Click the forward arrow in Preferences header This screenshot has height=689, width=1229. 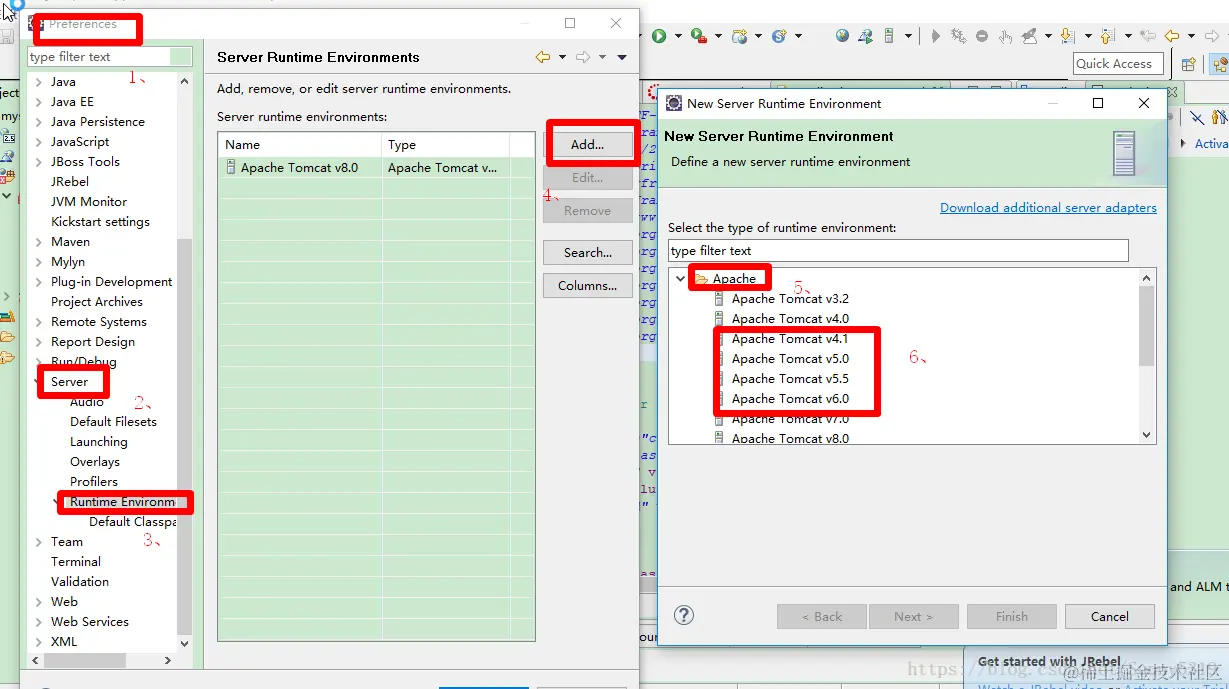583,57
